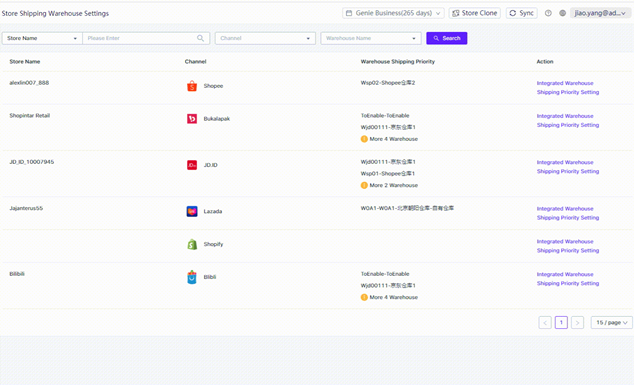Click the Store Clone button
This screenshot has width=634, height=385.
[475, 13]
